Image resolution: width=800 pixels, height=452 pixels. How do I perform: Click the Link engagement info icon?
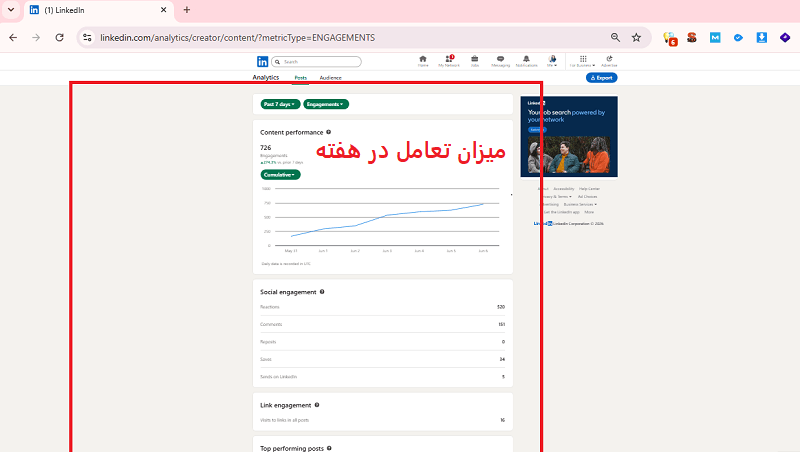(317, 405)
